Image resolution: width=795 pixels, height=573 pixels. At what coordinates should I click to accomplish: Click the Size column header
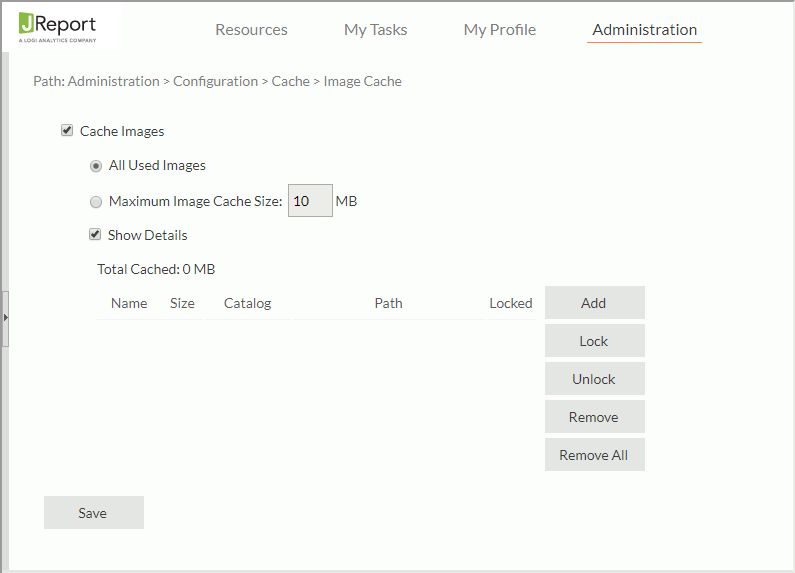click(183, 303)
